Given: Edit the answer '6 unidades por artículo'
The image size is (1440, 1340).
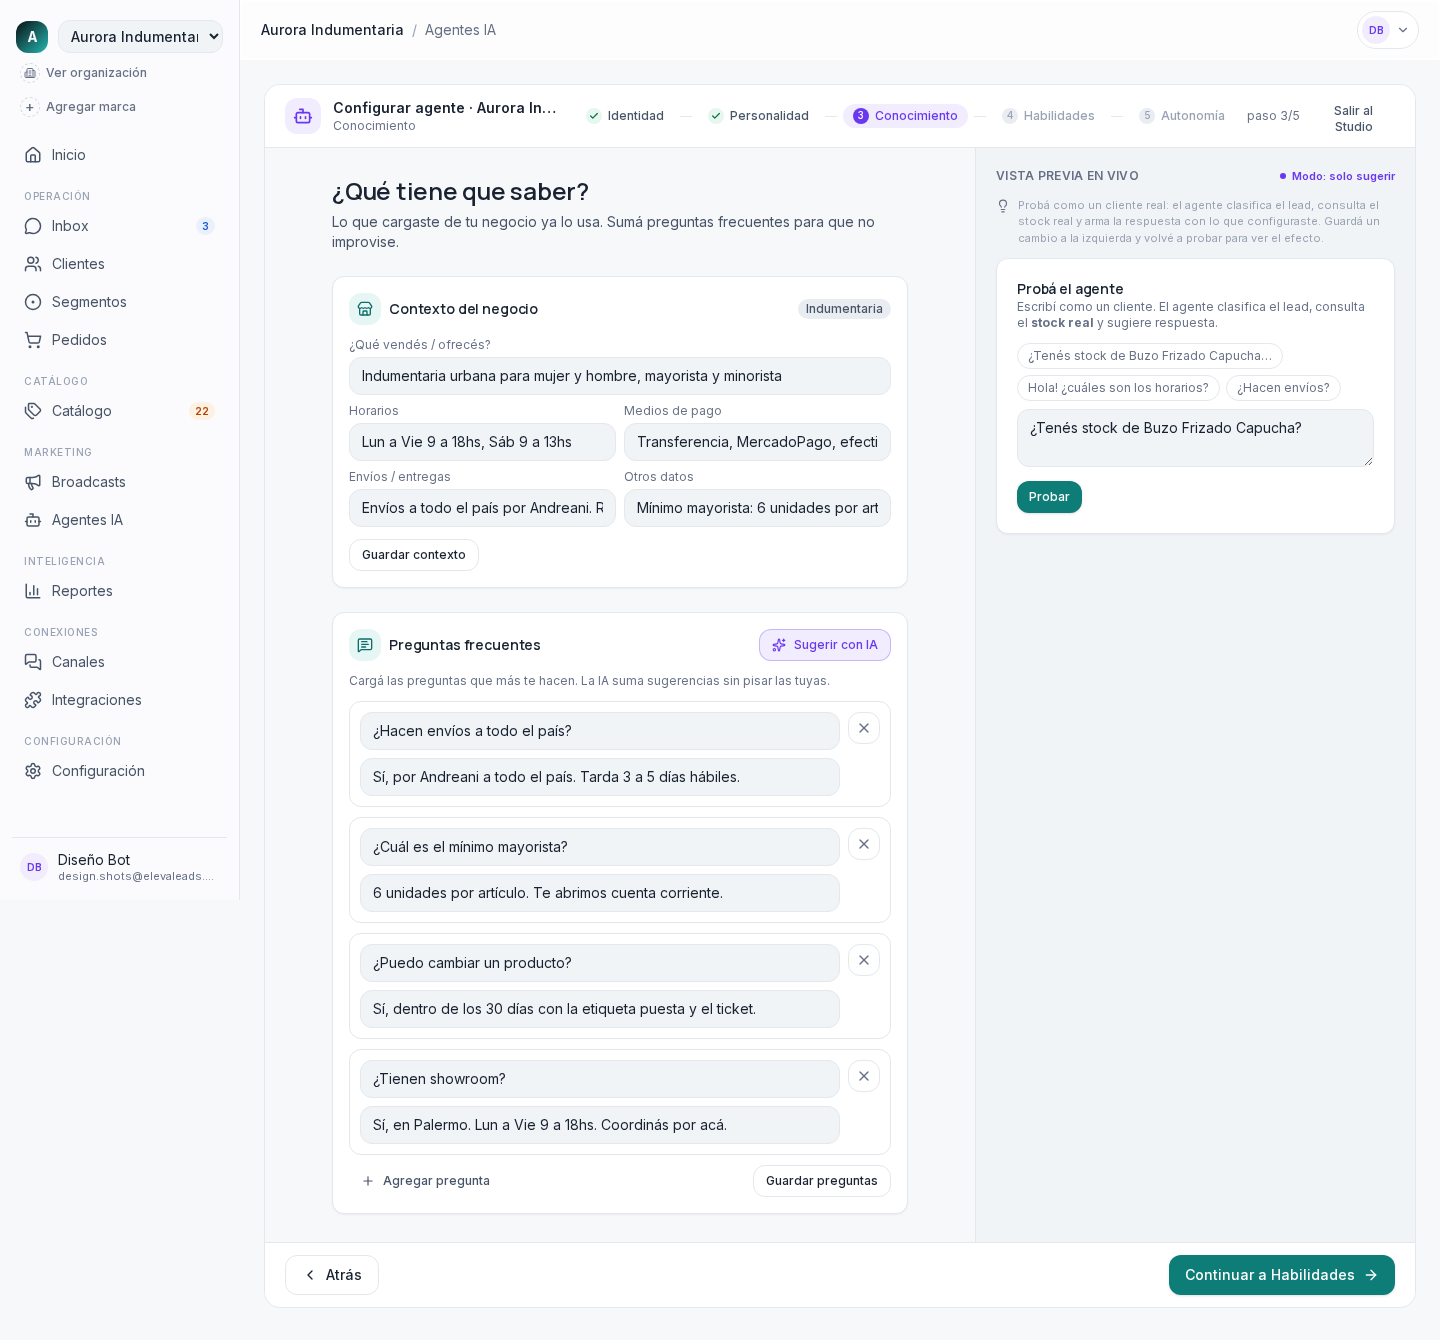Looking at the screenshot, I should (600, 893).
